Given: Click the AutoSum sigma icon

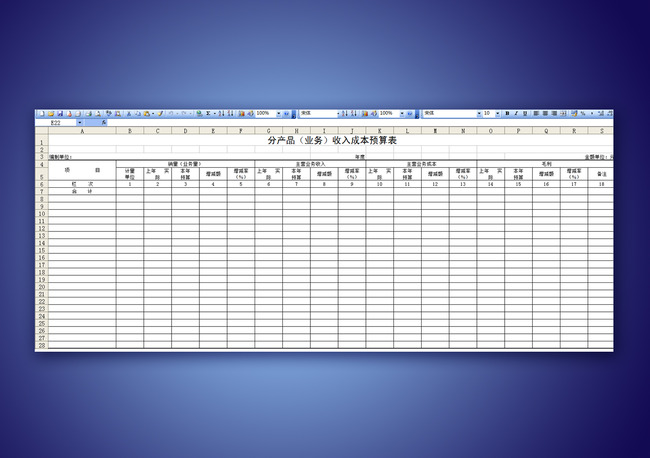Looking at the screenshot, I should click(x=208, y=114).
